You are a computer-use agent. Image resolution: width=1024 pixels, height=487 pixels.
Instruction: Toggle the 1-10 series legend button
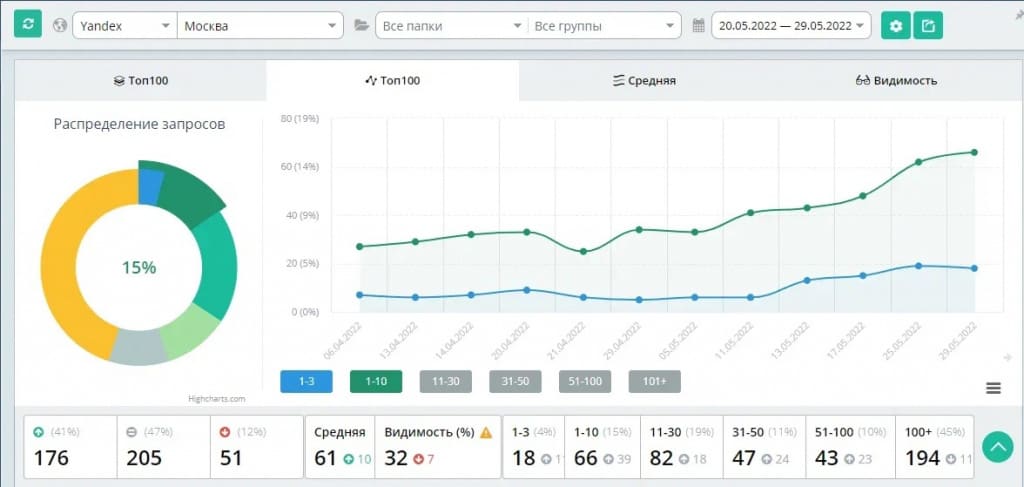(x=376, y=382)
